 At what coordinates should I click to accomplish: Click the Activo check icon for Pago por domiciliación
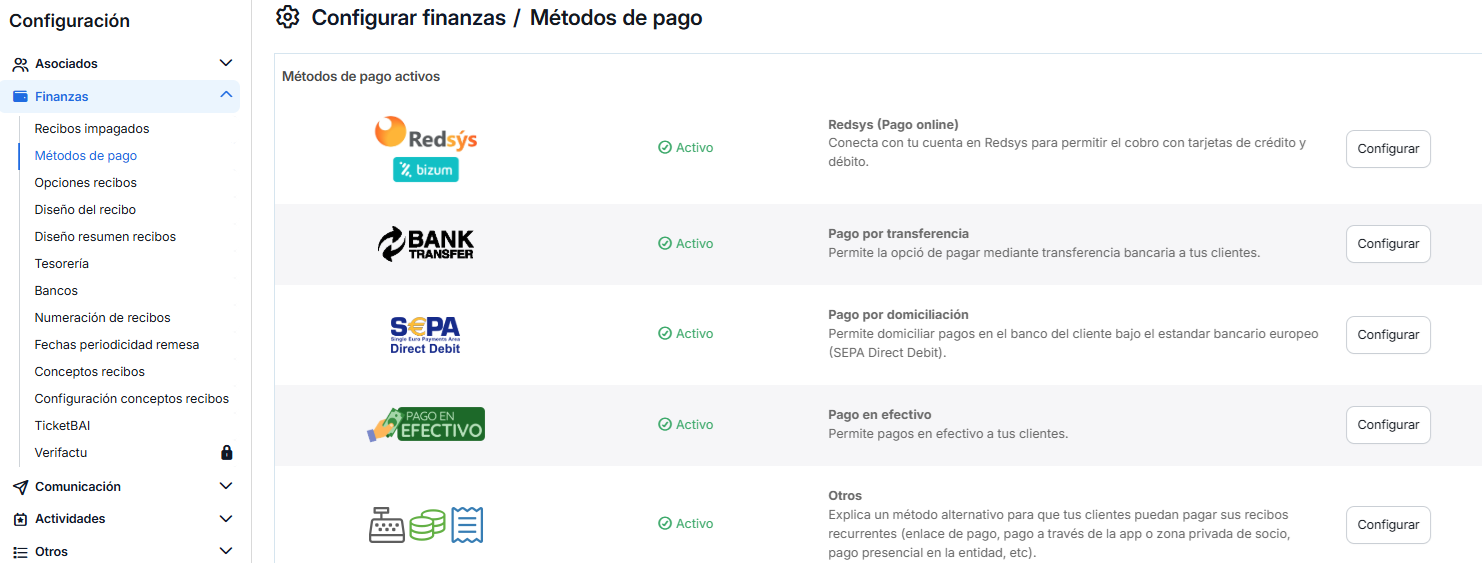click(x=665, y=334)
